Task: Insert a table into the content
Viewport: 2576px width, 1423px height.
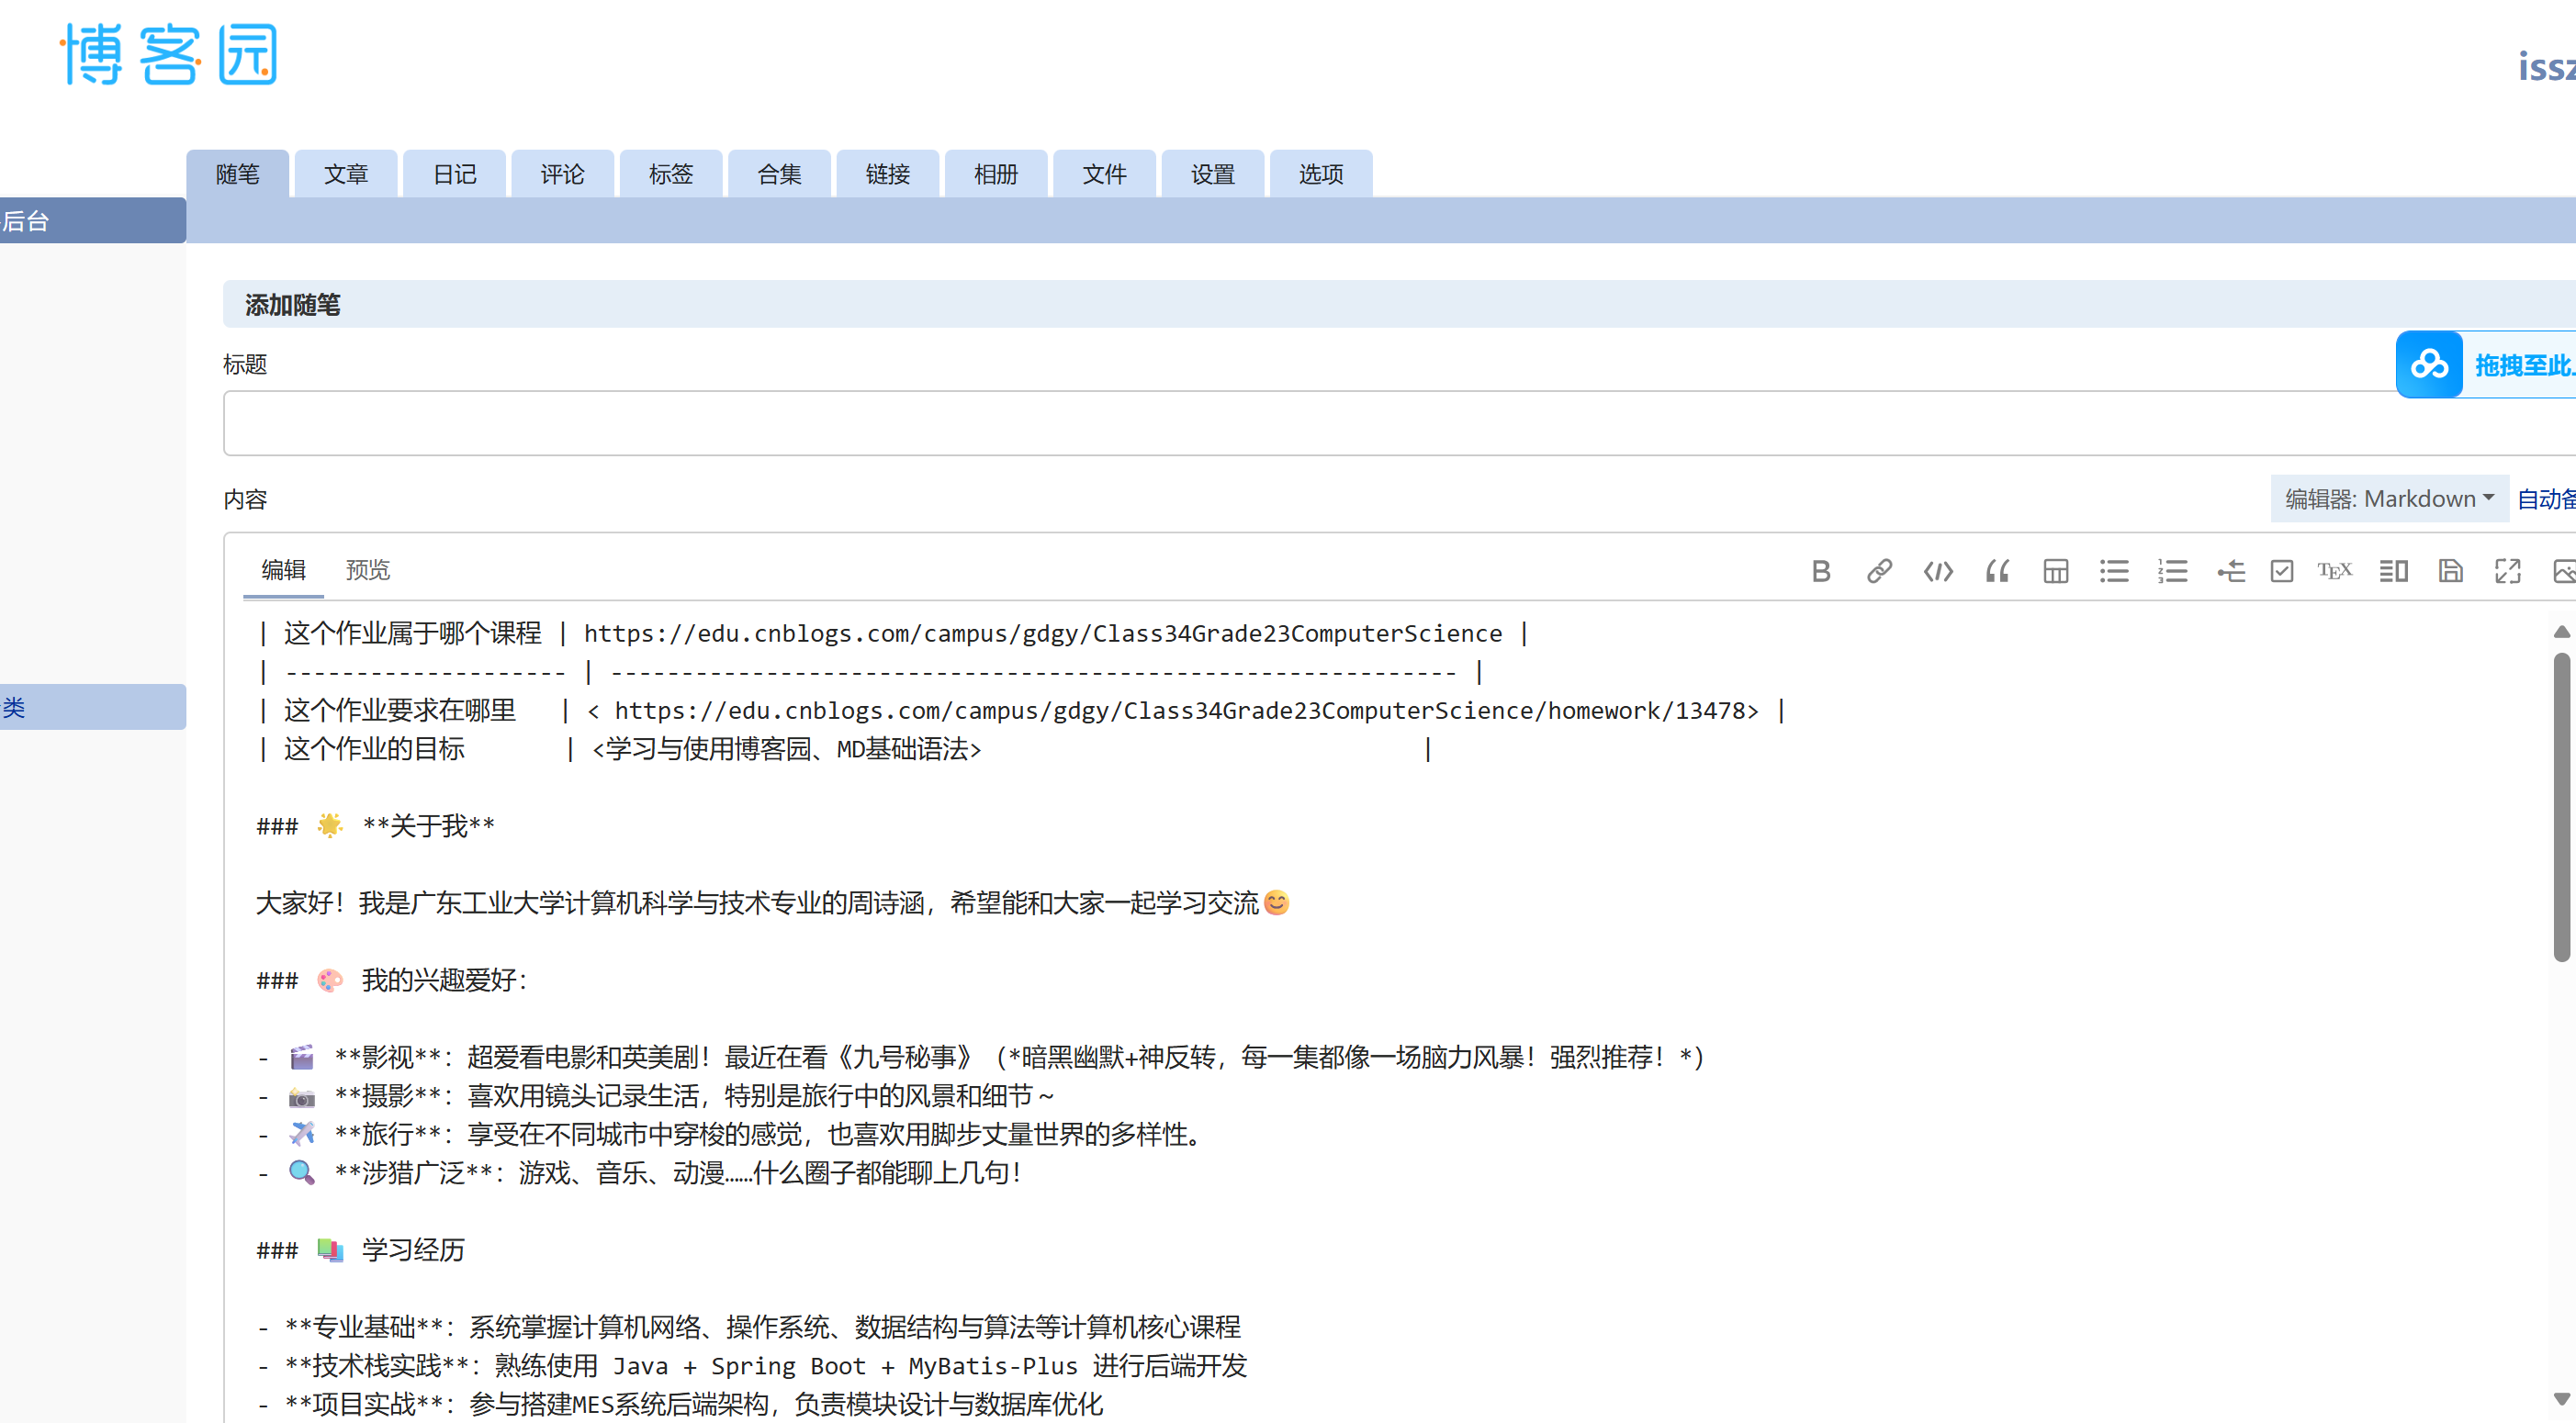Action: click(2055, 571)
